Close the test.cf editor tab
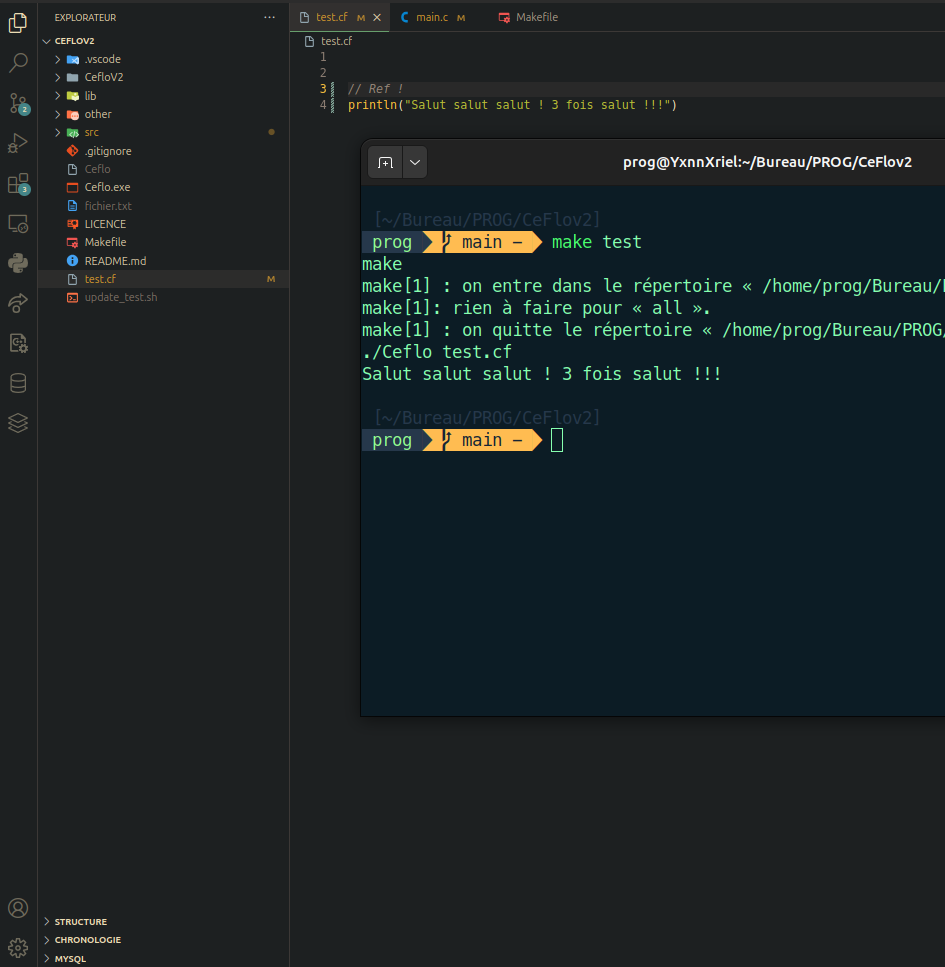 (x=377, y=17)
